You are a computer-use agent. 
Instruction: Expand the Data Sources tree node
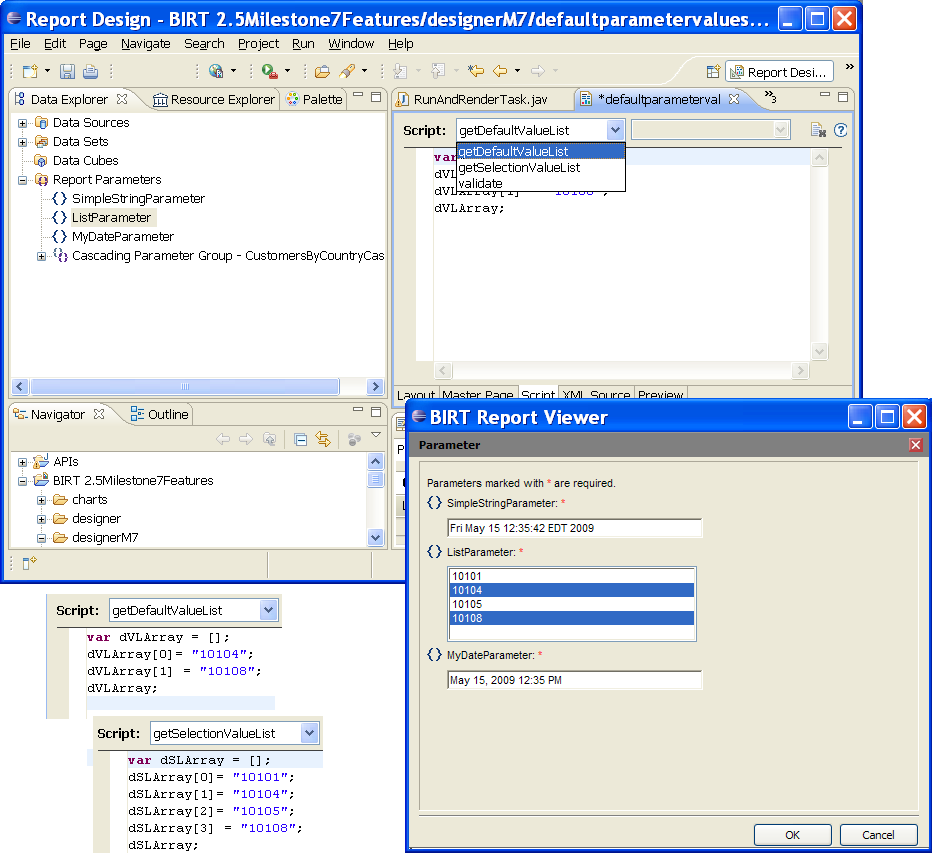[23, 123]
